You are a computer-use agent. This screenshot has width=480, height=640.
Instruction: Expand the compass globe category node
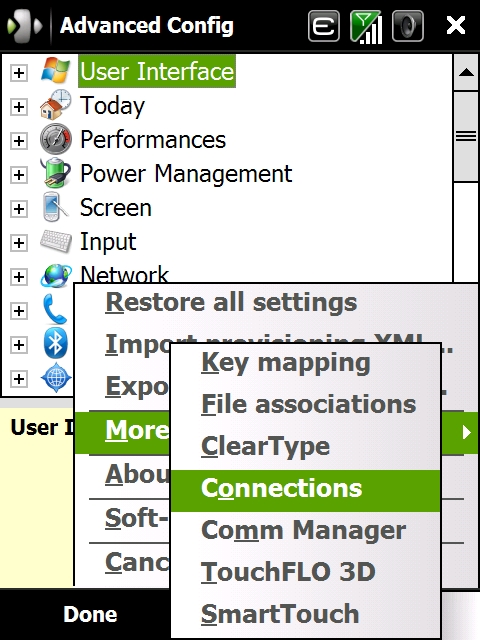click(18, 379)
